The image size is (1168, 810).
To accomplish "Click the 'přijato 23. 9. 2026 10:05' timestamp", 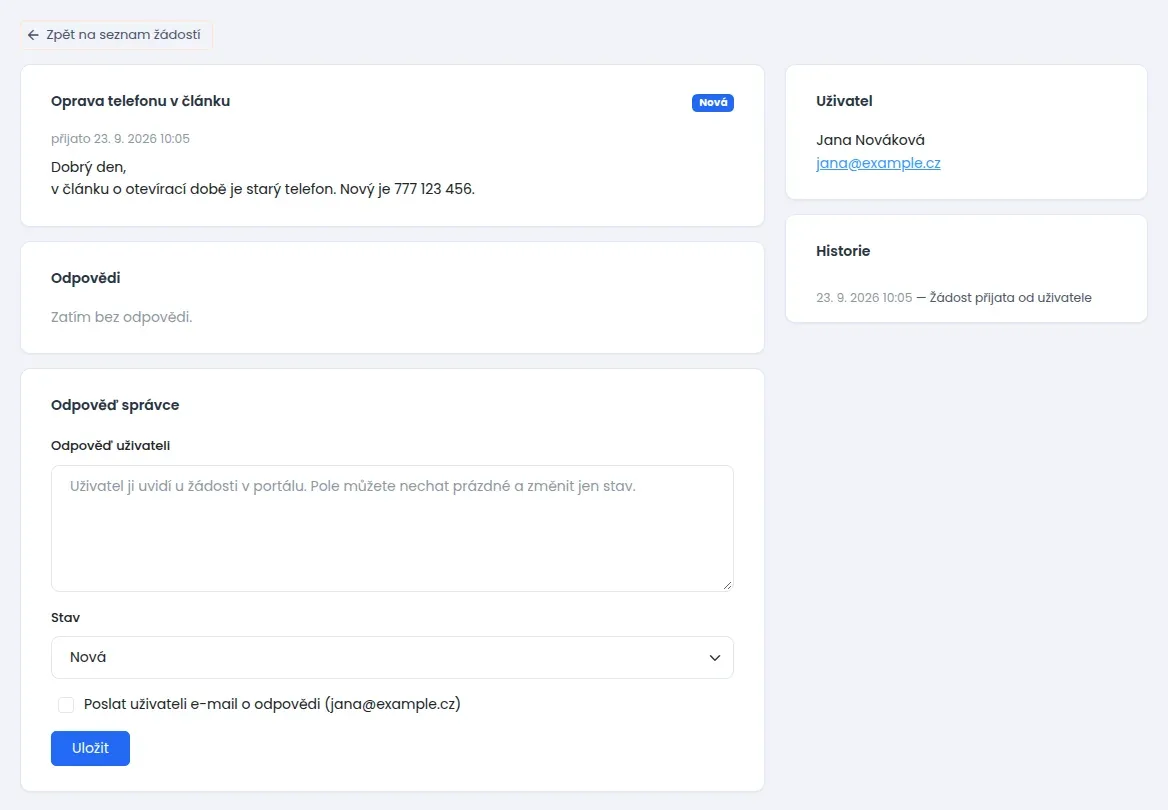I will (x=120, y=139).
